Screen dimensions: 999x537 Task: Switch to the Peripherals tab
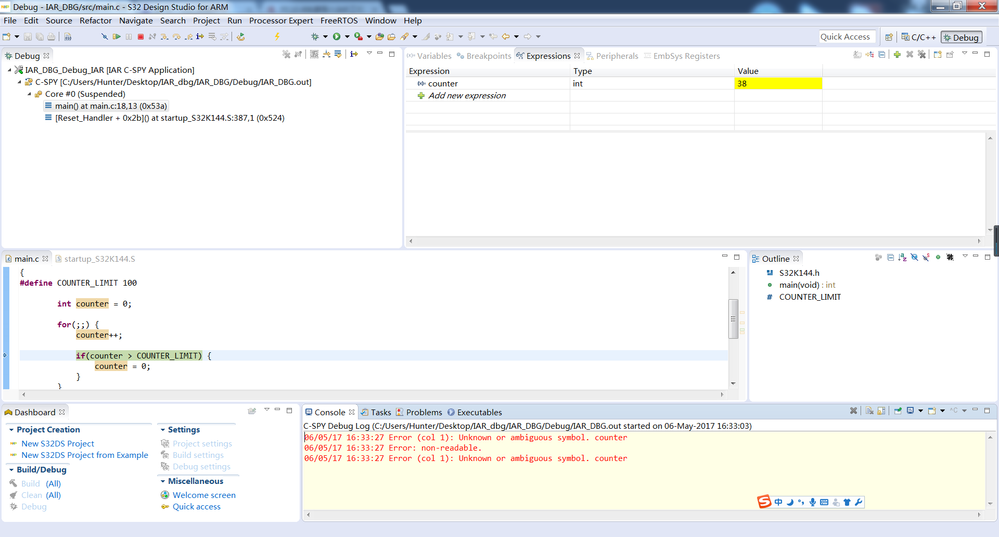pos(612,56)
